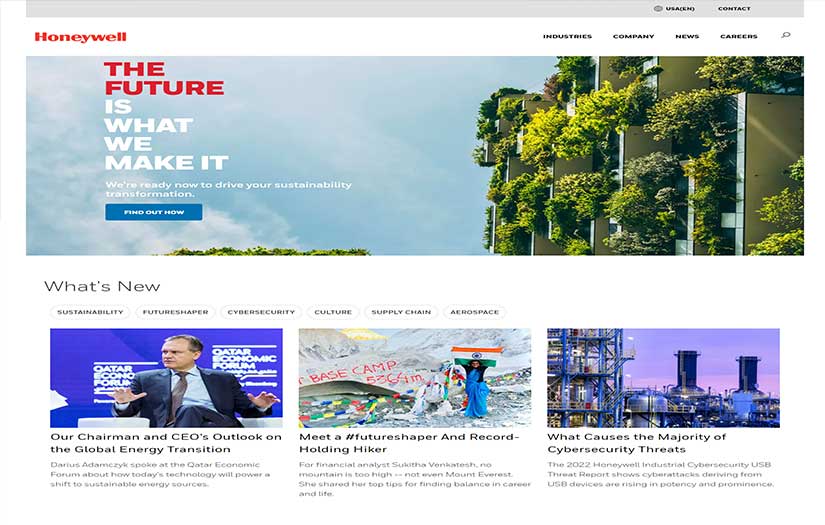Click 'We're ready now to drive' hero subtitle
The image size is (825, 525).
point(228,189)
